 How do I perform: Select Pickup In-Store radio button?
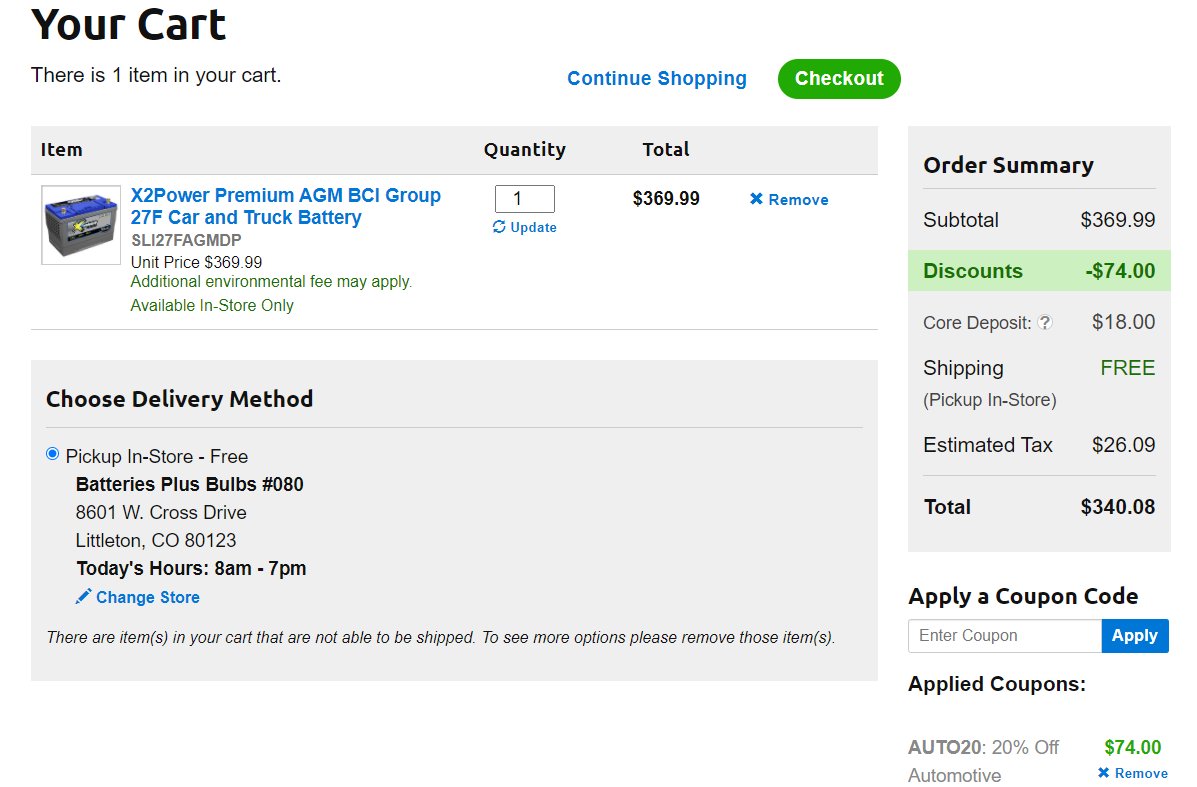click(x=53, y=454)
